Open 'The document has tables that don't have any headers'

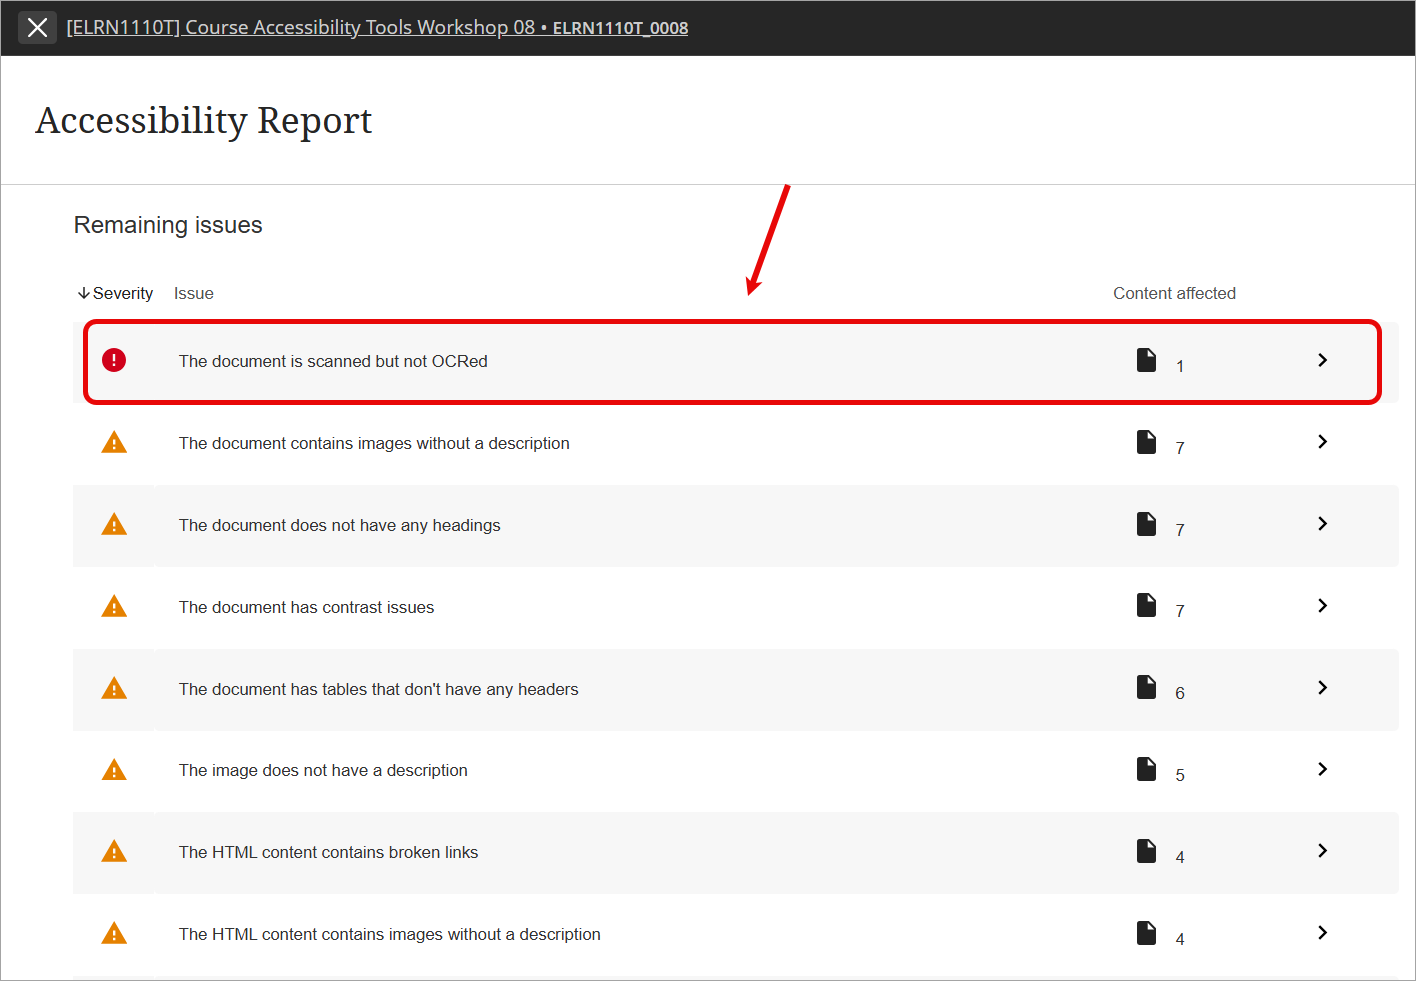[x=379, y=689]
